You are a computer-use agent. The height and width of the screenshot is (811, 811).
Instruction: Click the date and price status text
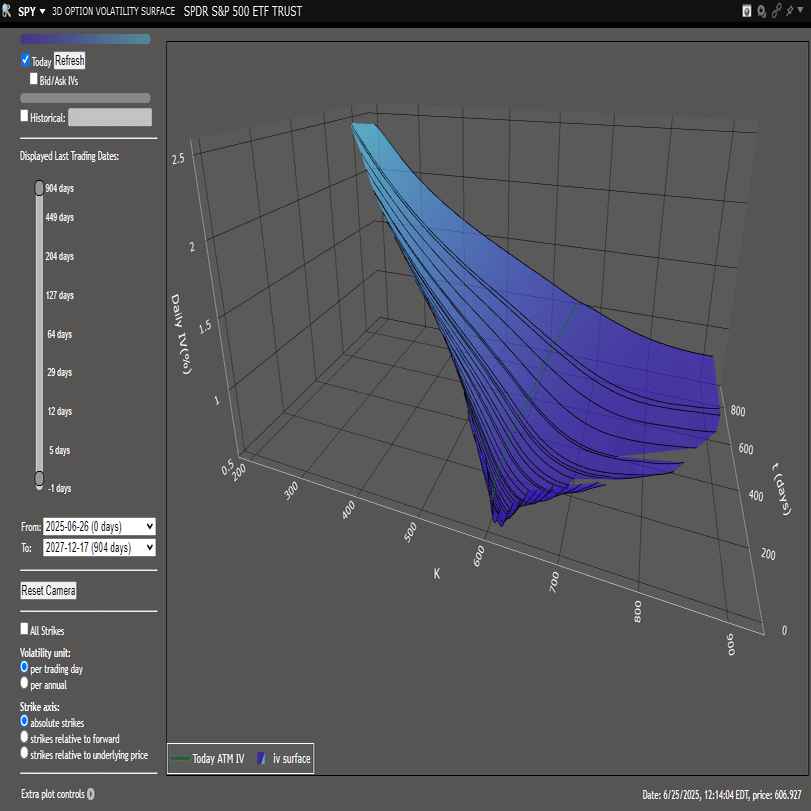pyautogui.click(x=722, y=794)
